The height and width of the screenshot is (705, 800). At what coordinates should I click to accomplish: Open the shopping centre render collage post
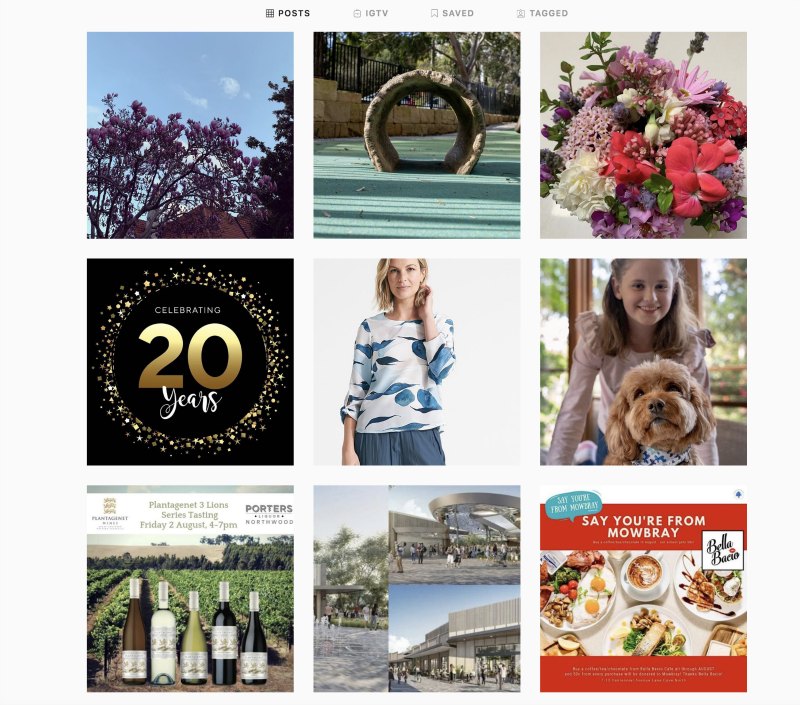[417, 588]
